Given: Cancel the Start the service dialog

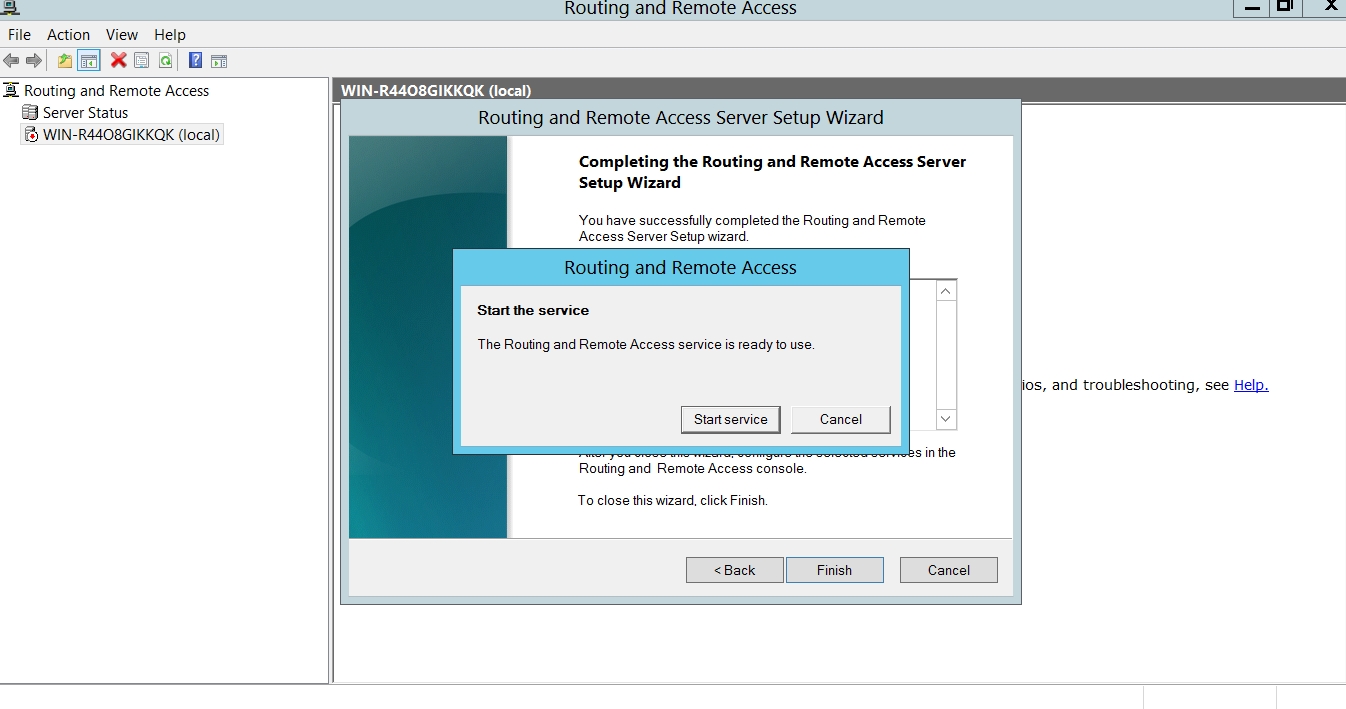Looking at the screenshot, I should pos(840,420).
